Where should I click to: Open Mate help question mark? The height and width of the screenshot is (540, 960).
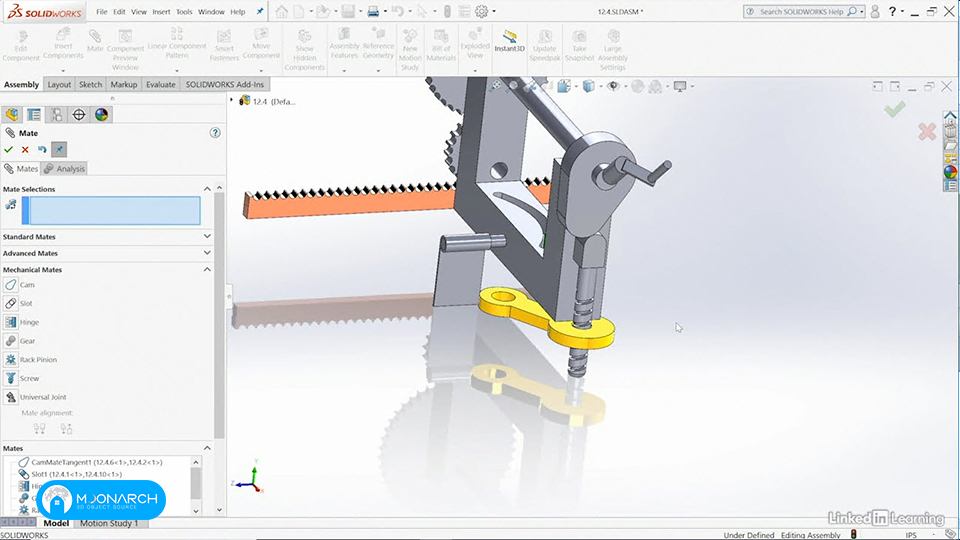pos(215,132)
